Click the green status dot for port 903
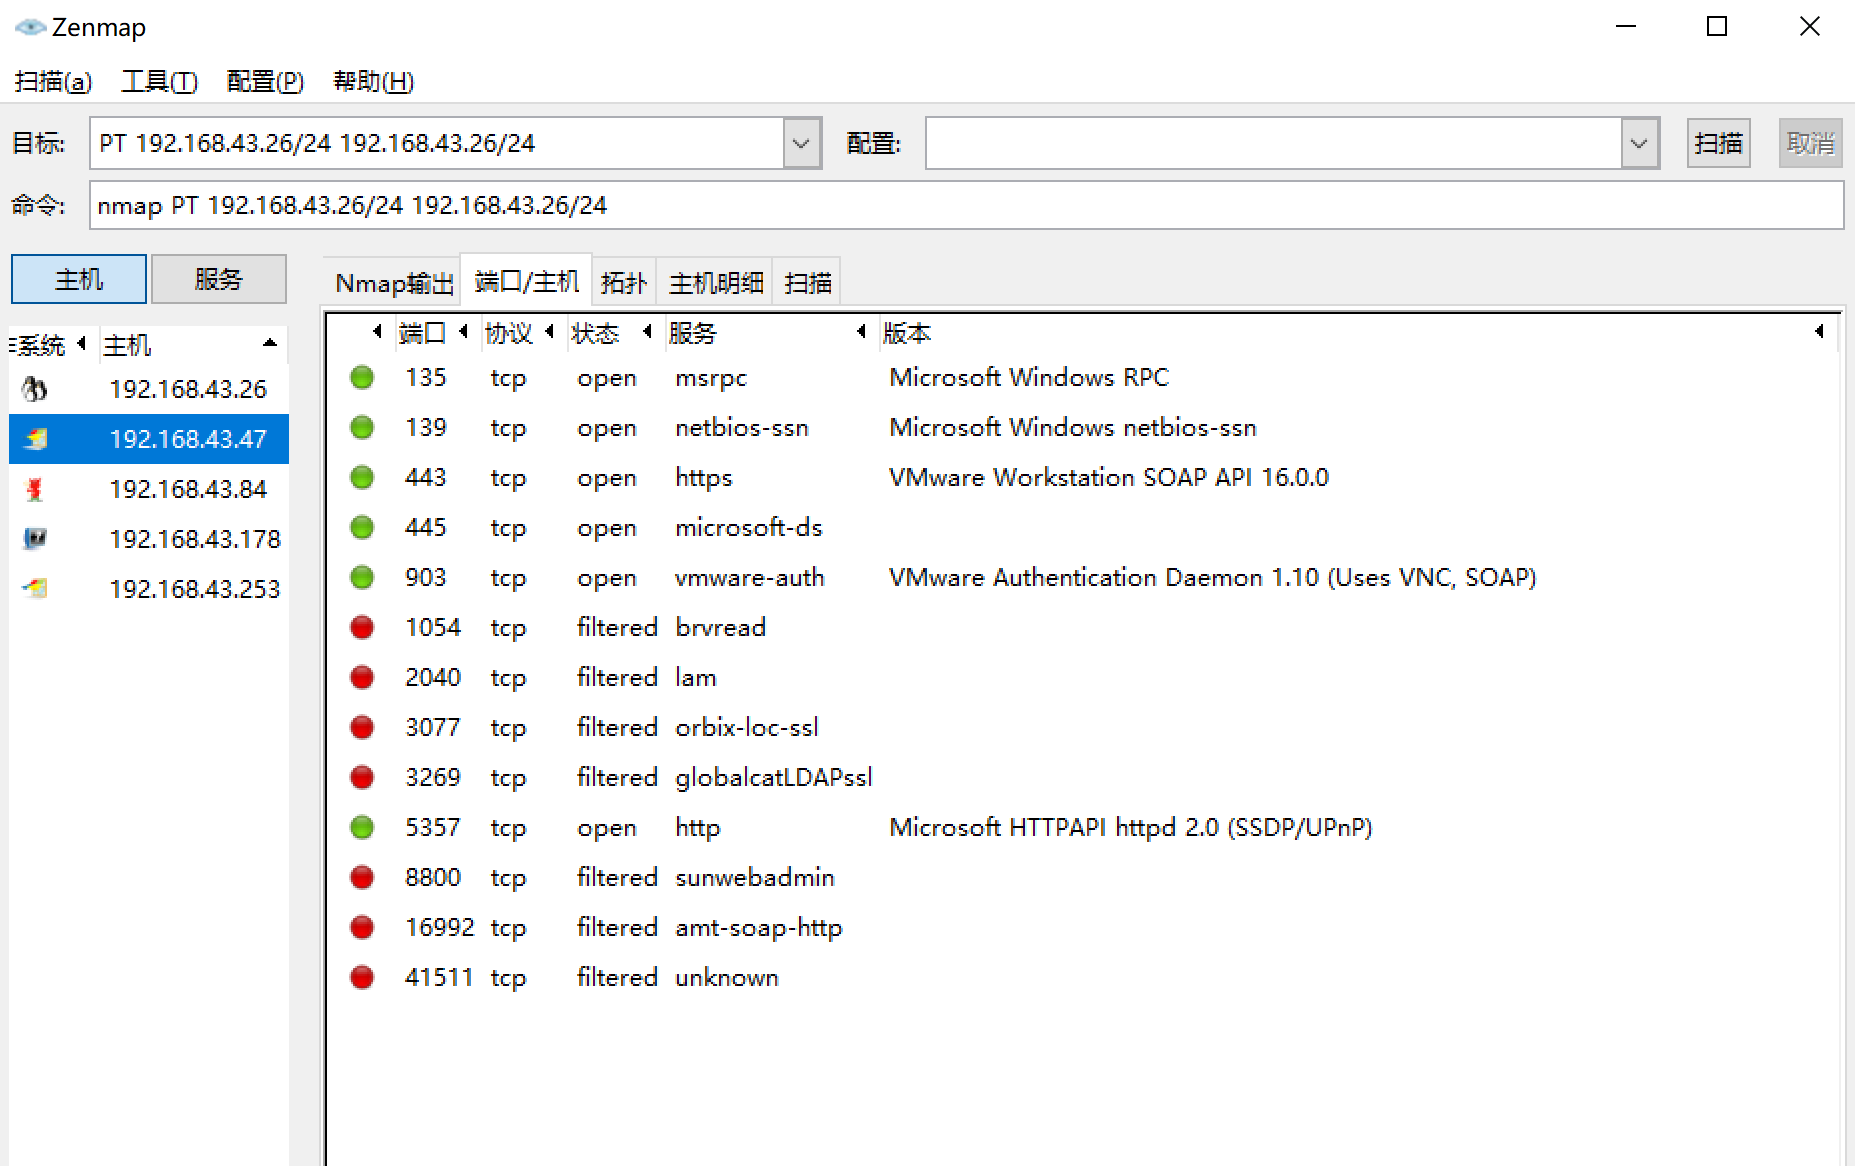The height and width of the screenshot is (1166, 1855). click(x=362, y=577)
